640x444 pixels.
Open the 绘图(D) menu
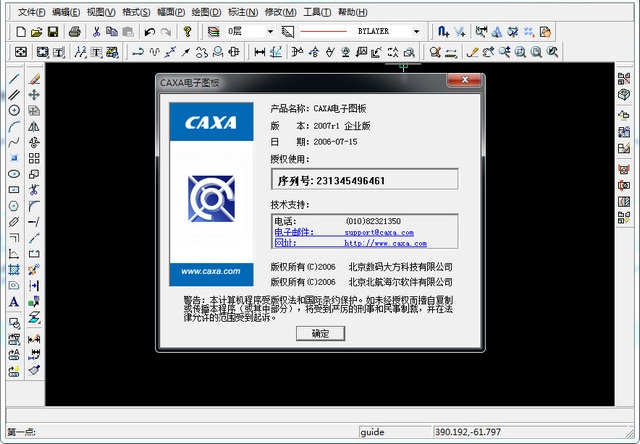coord(206,12)
